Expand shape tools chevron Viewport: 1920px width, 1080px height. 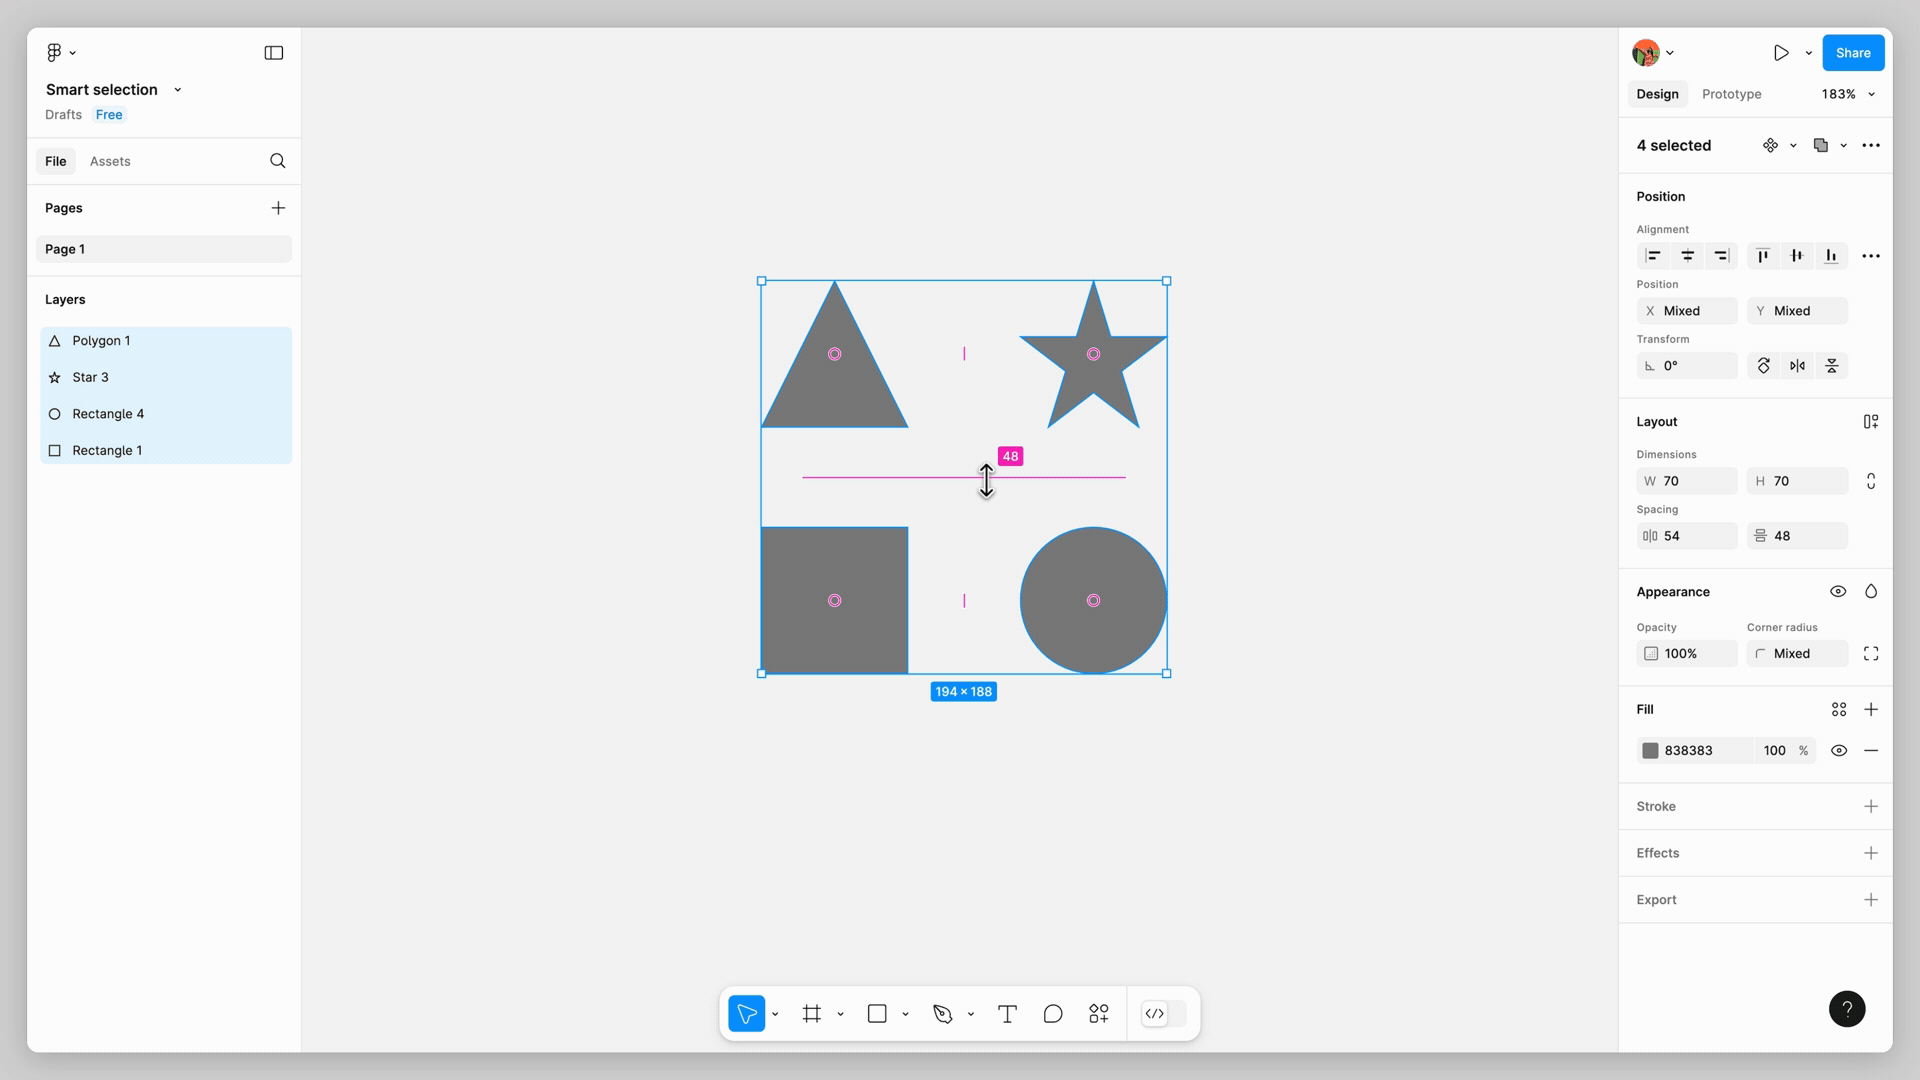click(x=905, y=1015)
